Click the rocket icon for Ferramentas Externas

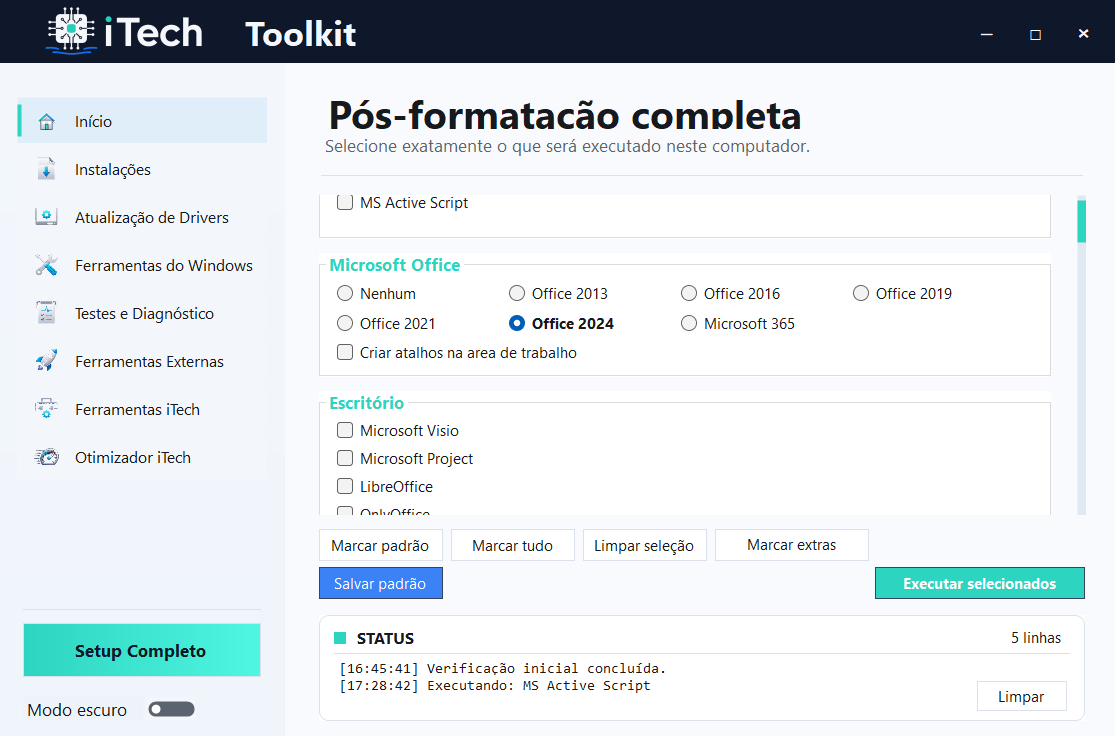[x=46, y=361]
